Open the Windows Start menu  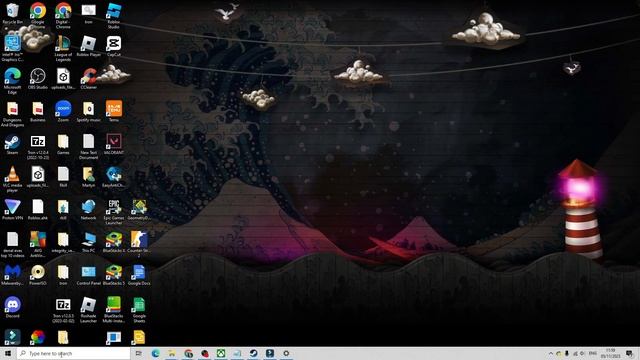point(8,353)
